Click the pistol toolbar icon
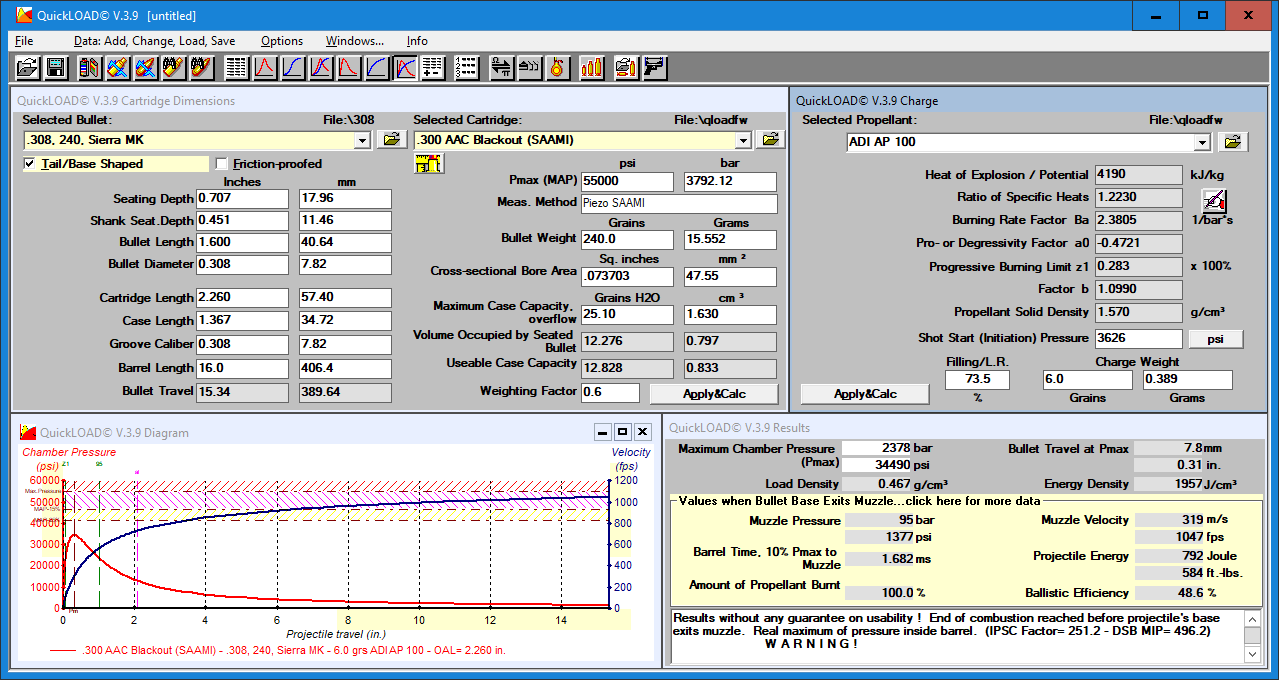 coord(655,68)
